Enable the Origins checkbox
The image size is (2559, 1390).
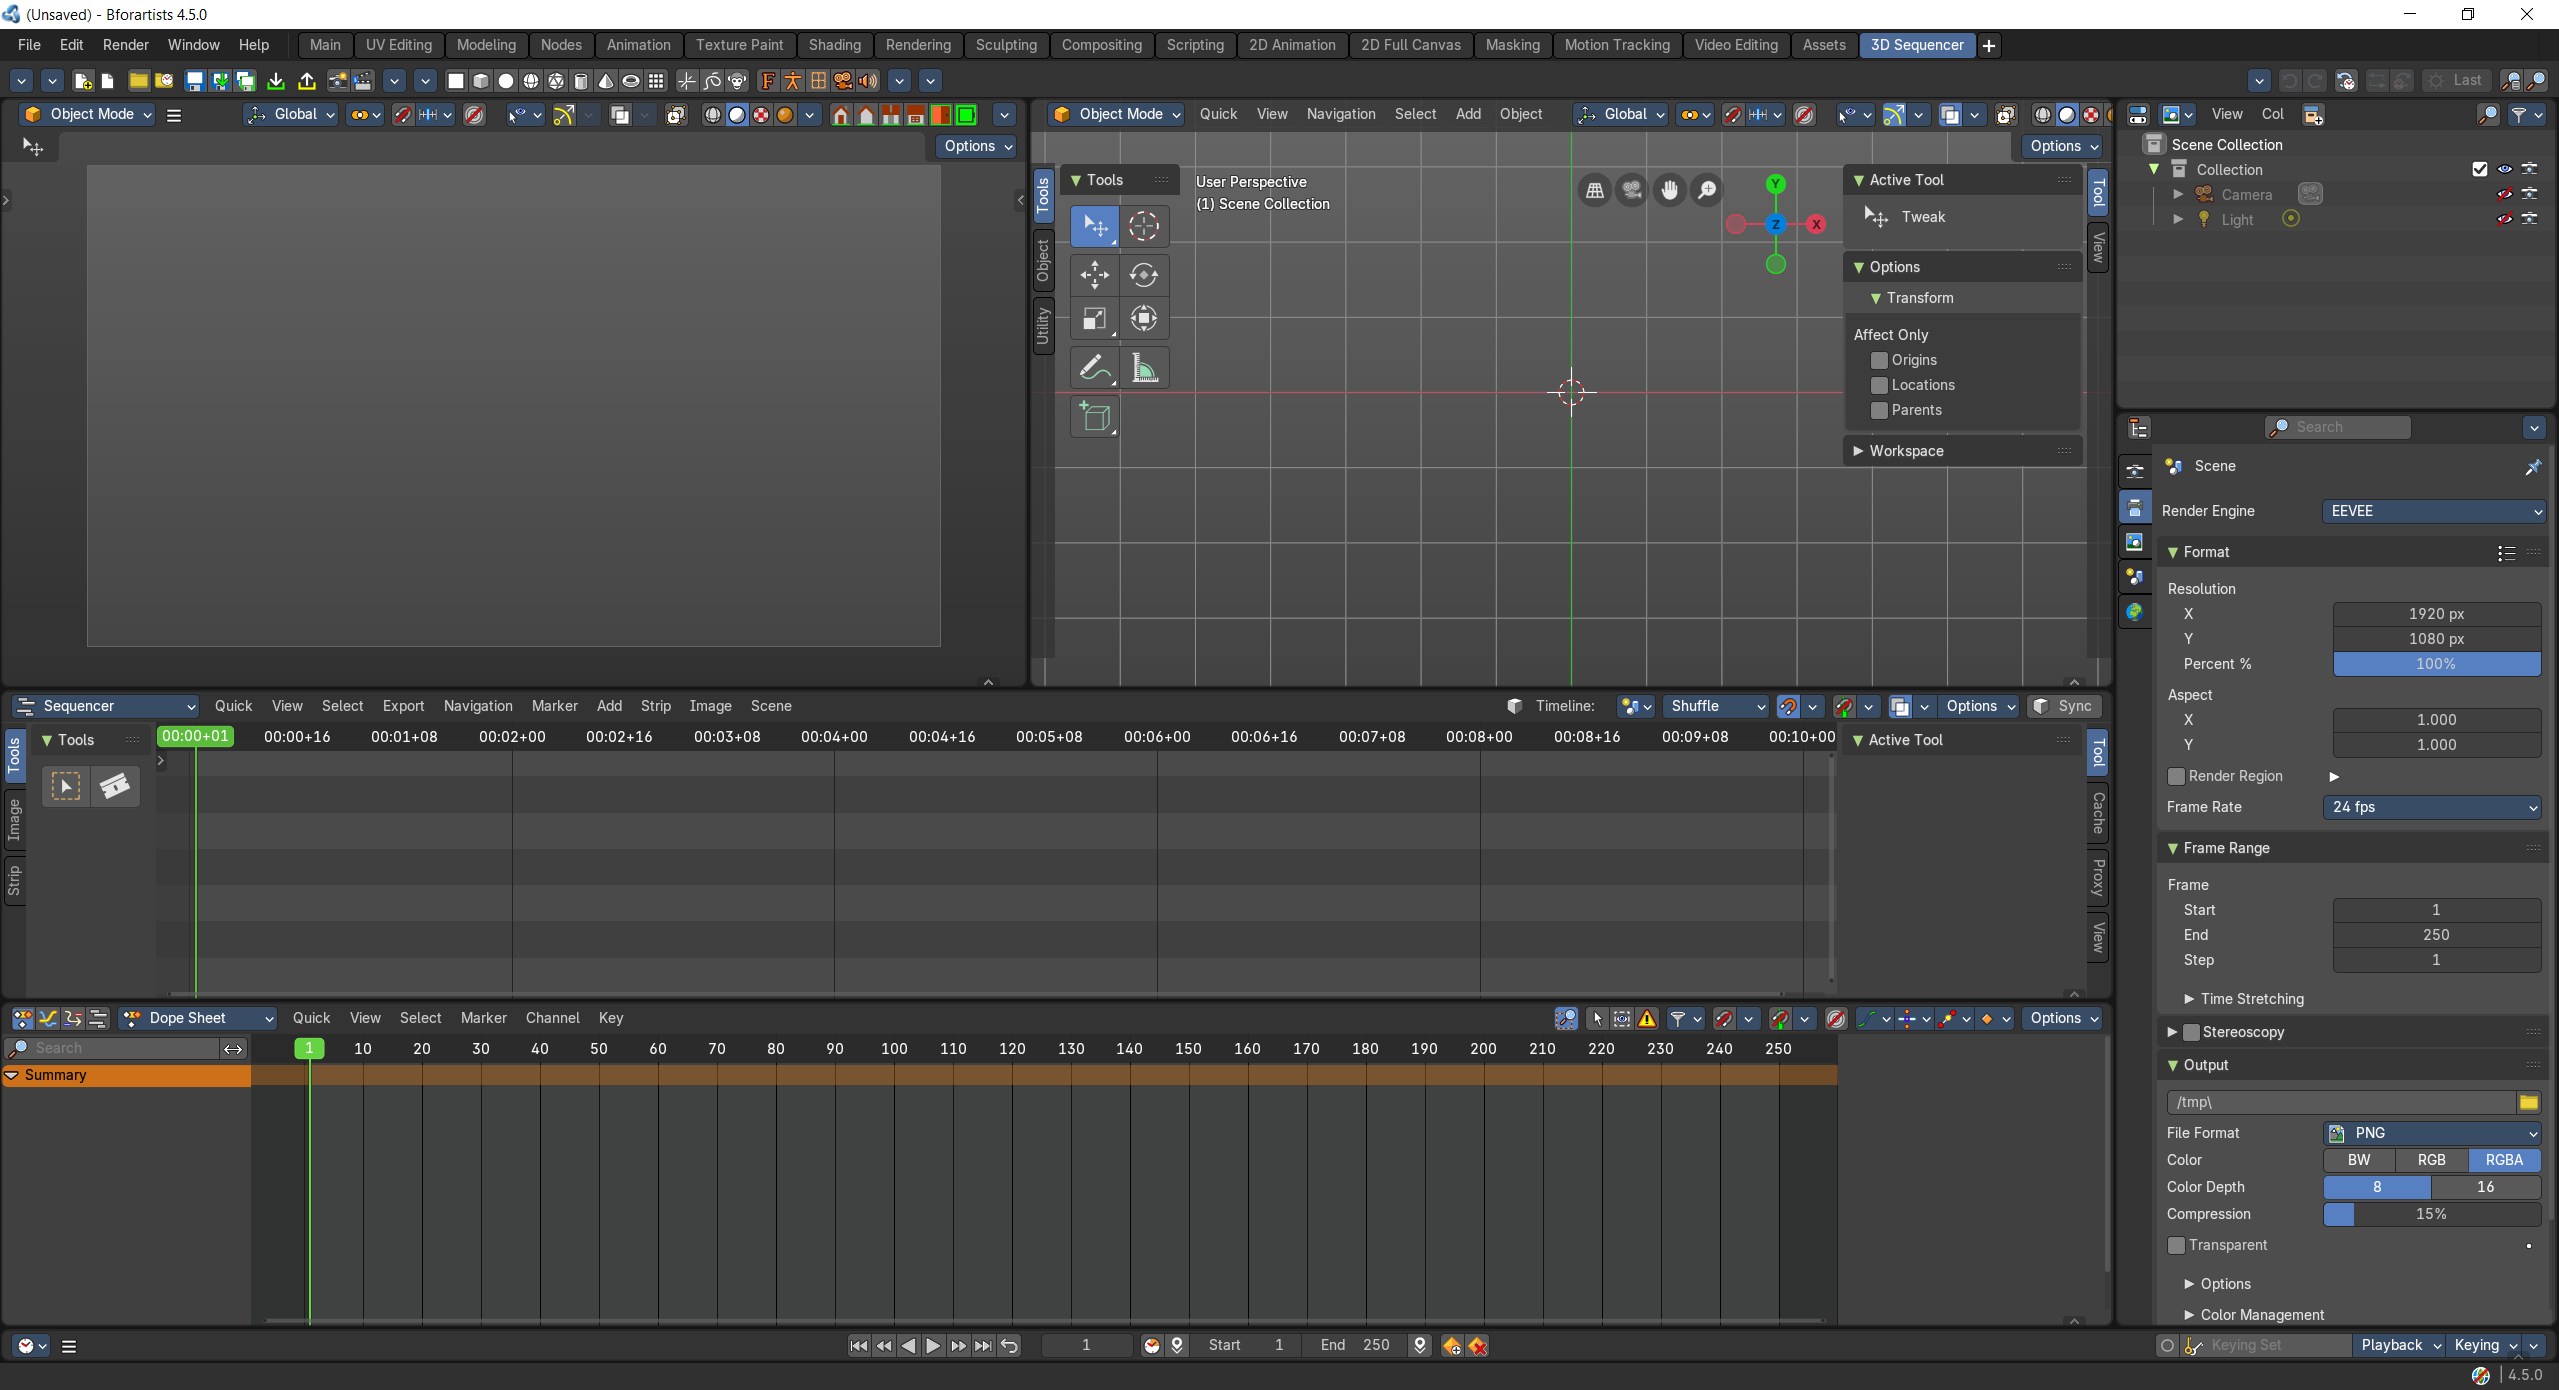[1880, 360]
